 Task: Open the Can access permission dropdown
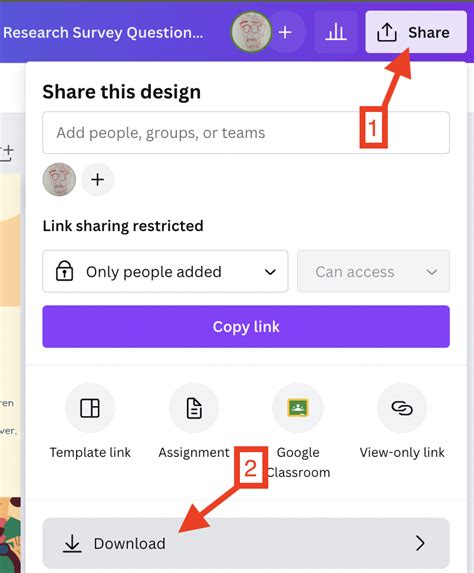coord(373,272)
